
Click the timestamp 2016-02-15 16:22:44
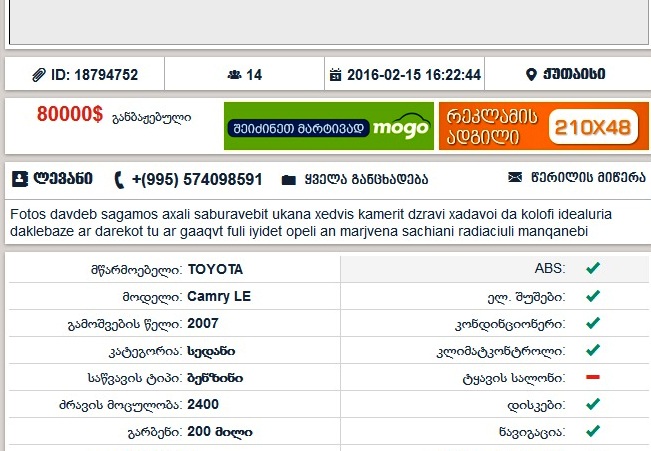coord(414,75)
